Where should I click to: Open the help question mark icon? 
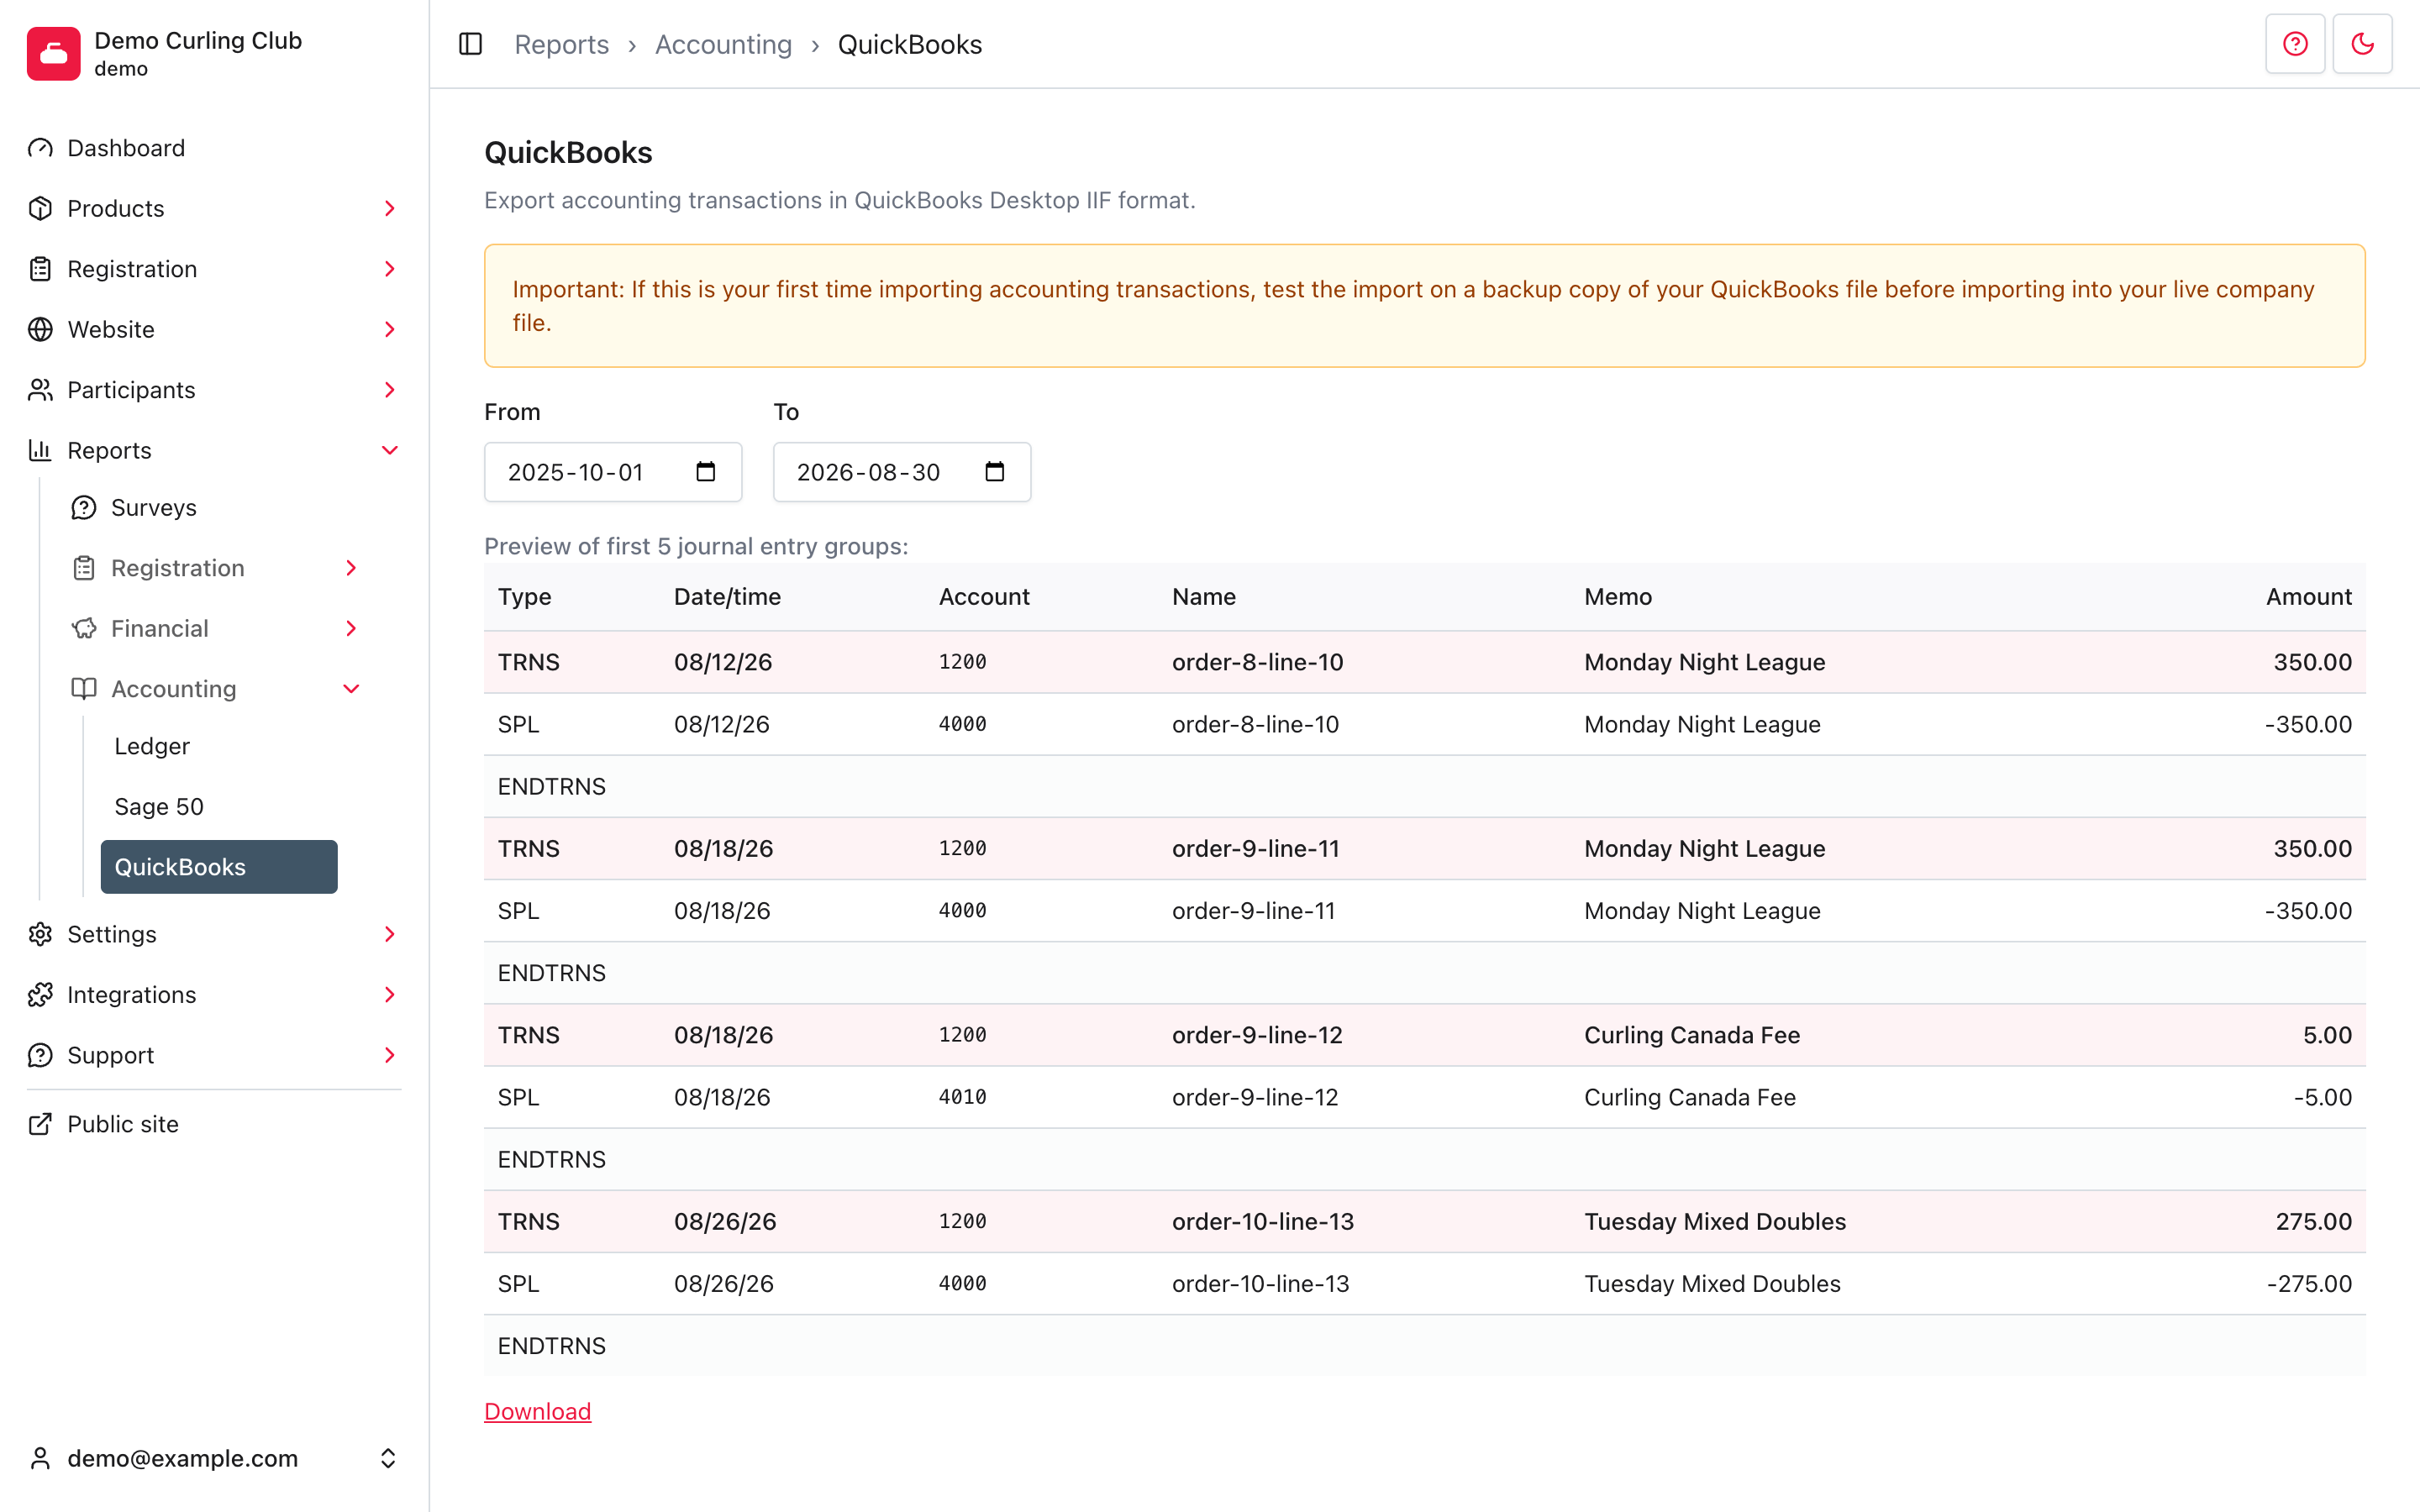pyautogui.click(x=2295, y=44)
